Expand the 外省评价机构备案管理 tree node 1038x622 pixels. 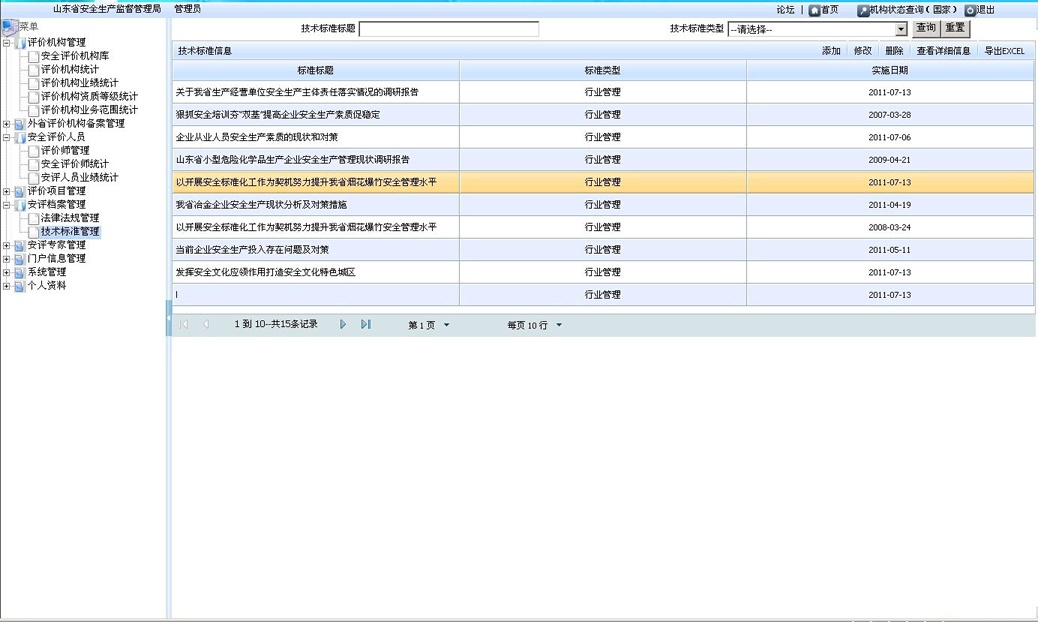(x=7, y=124)
